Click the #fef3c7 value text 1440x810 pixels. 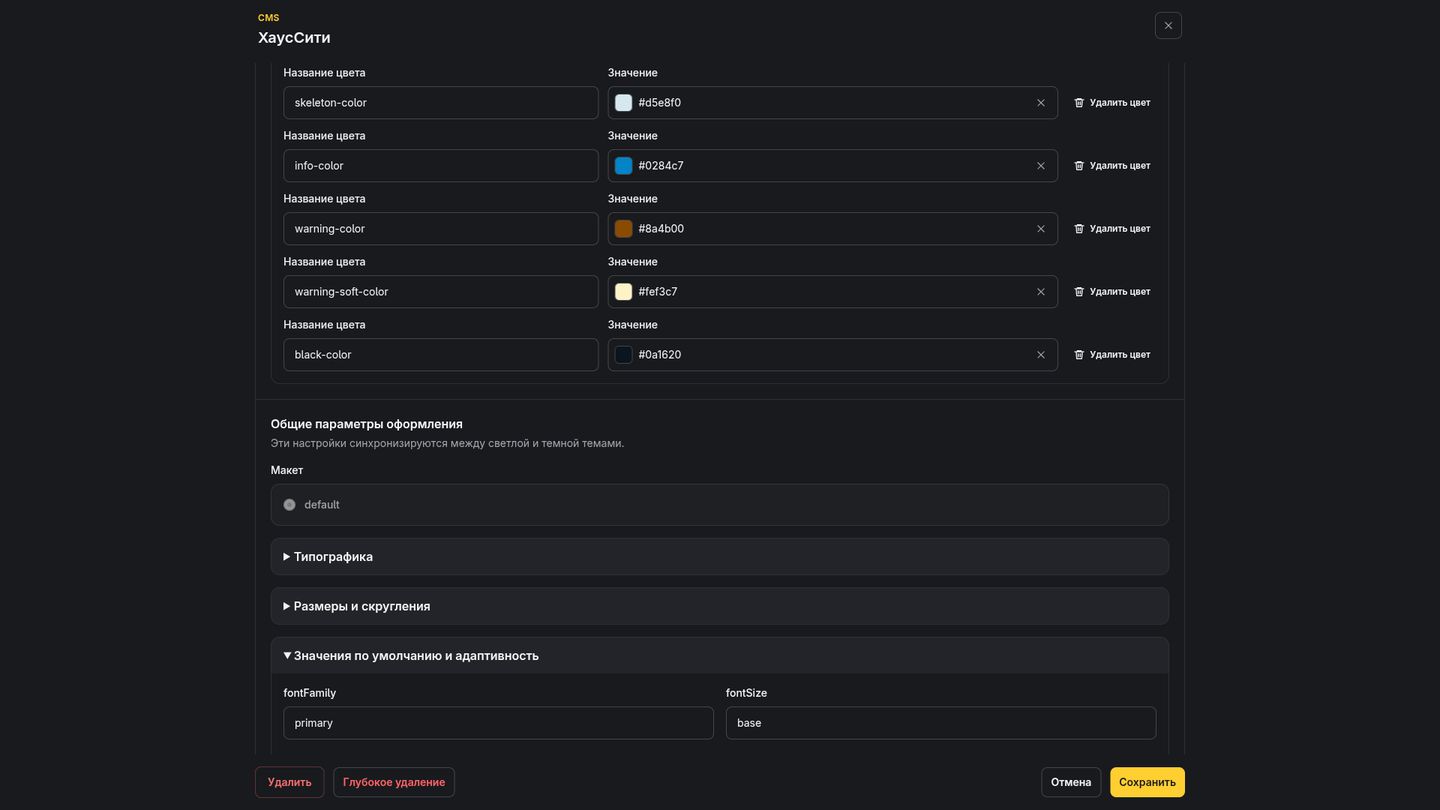(x=658, y=292)
